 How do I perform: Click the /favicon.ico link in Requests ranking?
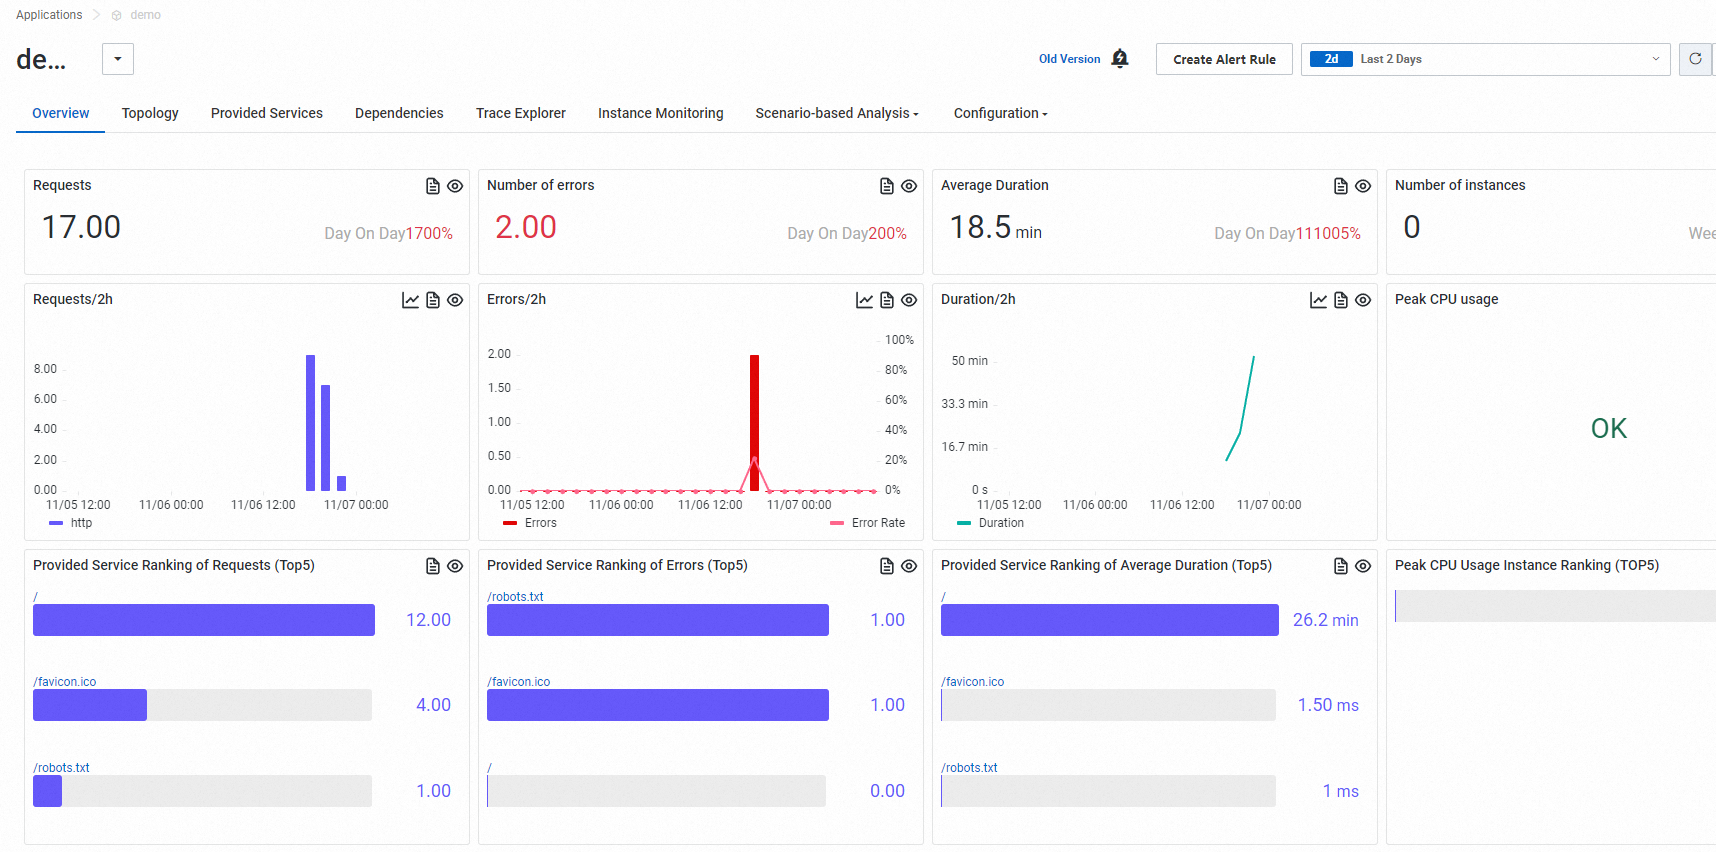click(67, 682)
